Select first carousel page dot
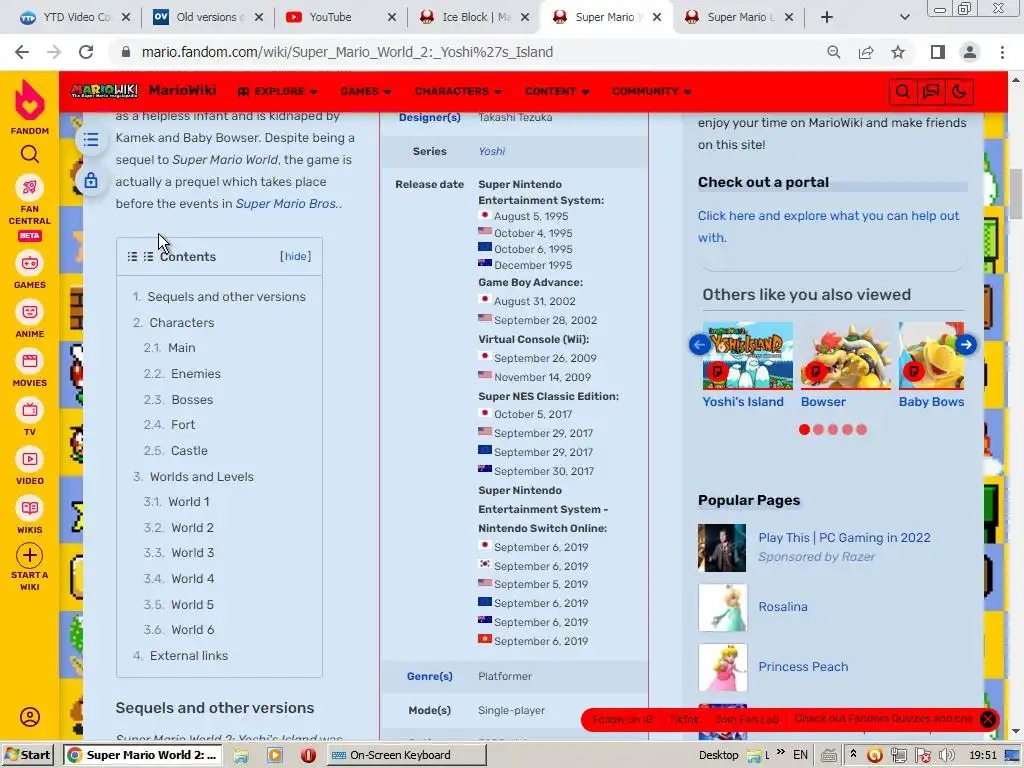The width and height of the screenshot is (1024, 768). click(x=804, y=430)
